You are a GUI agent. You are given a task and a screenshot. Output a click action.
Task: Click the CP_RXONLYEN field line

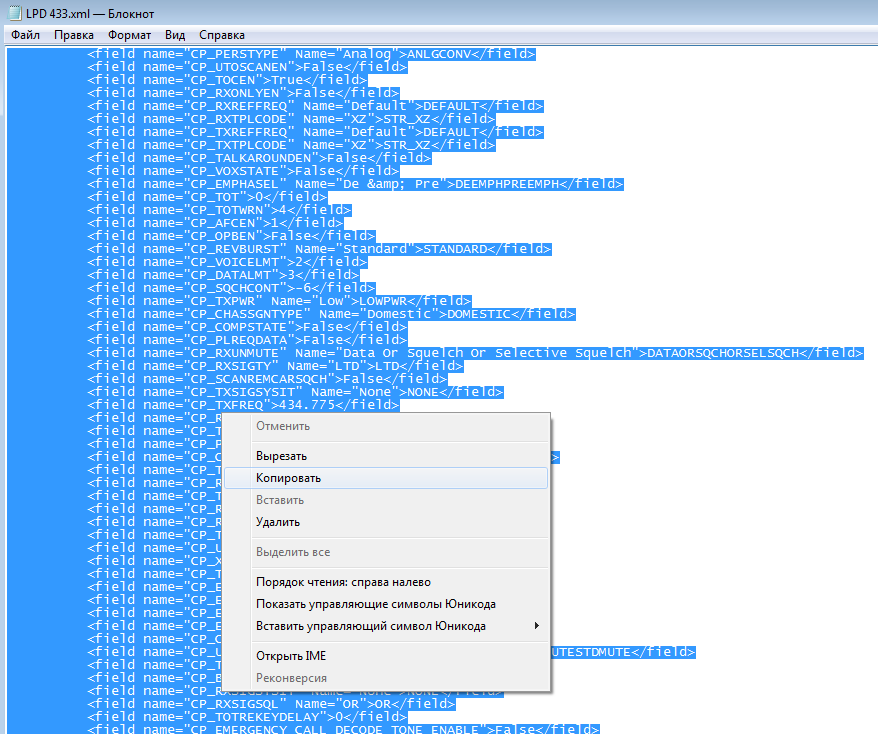pos(243,93)
